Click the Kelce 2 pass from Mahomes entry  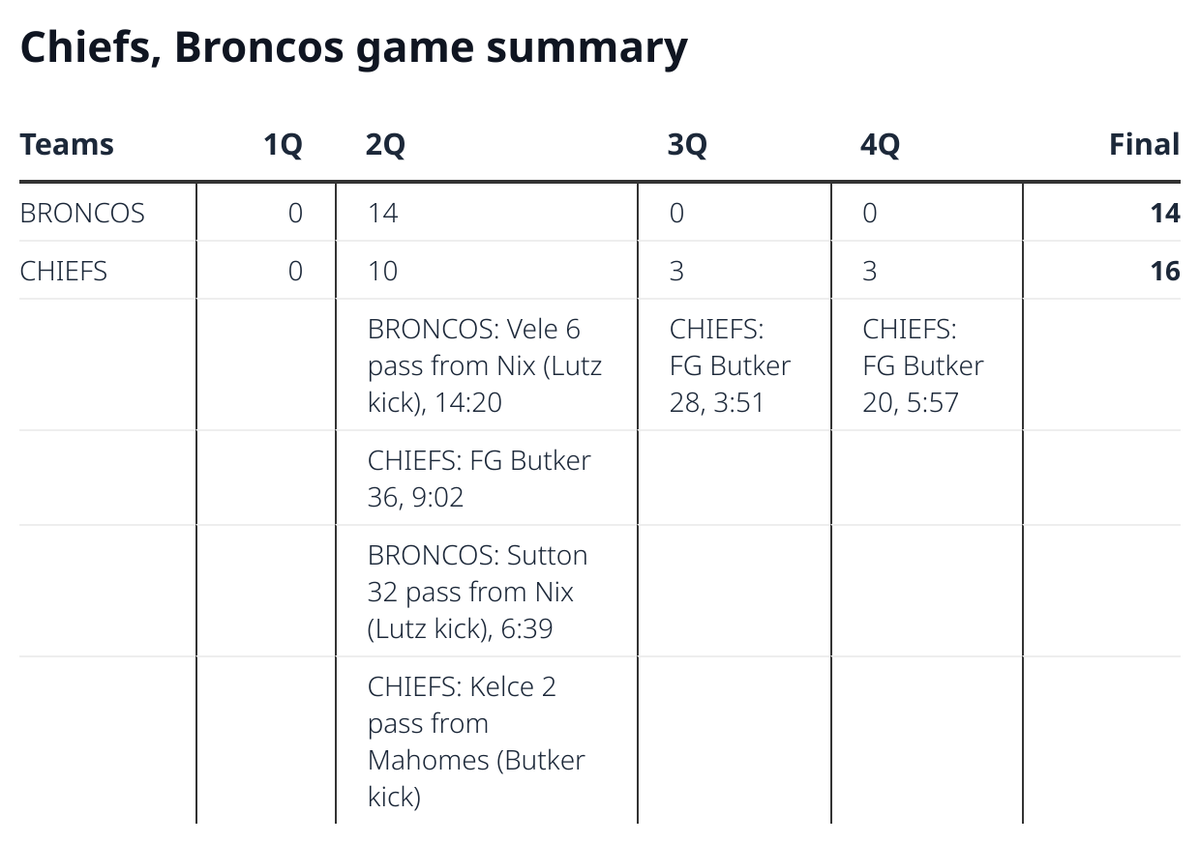(x=475, y=742)
